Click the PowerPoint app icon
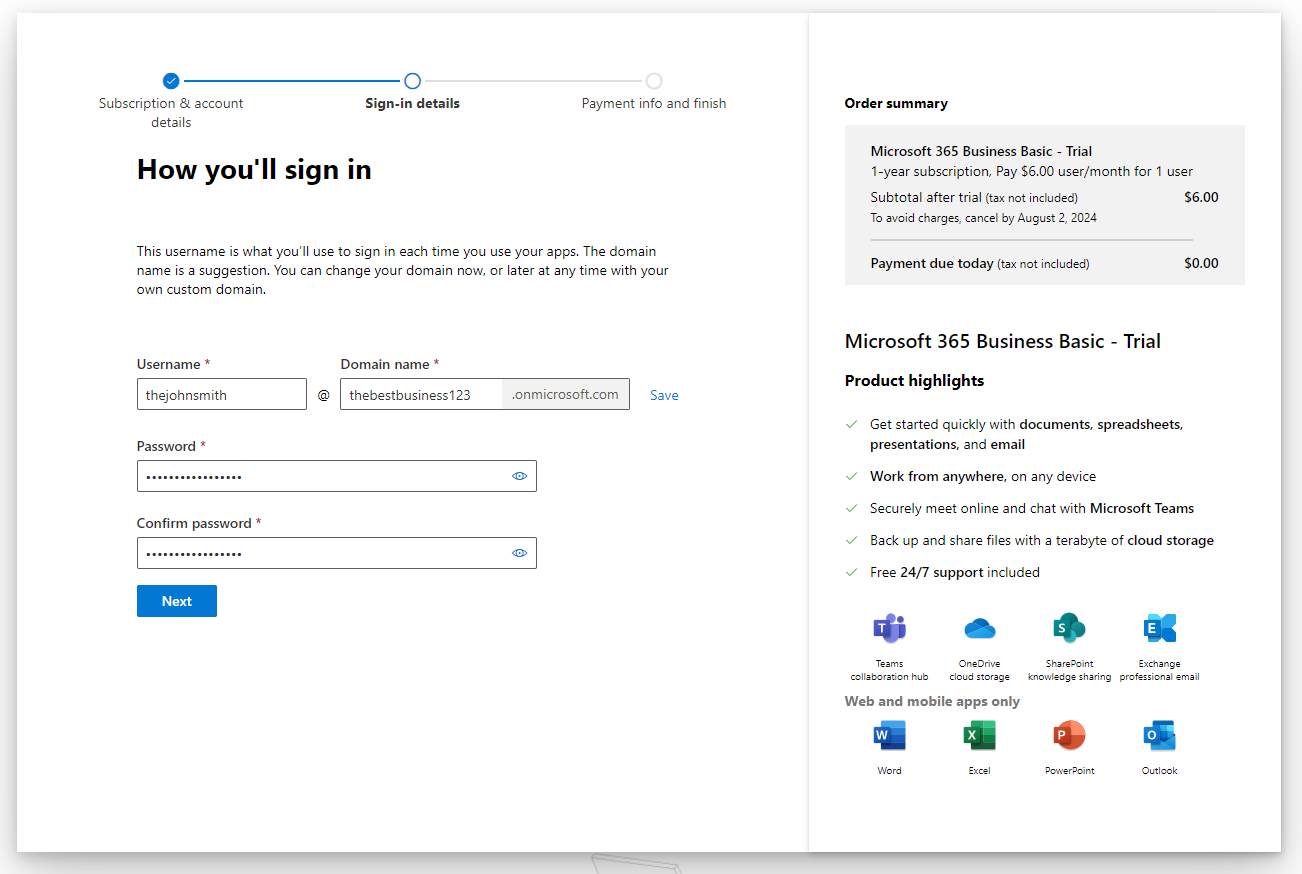This screenshot has height=874, width=1302. [x=1069, y=736]
